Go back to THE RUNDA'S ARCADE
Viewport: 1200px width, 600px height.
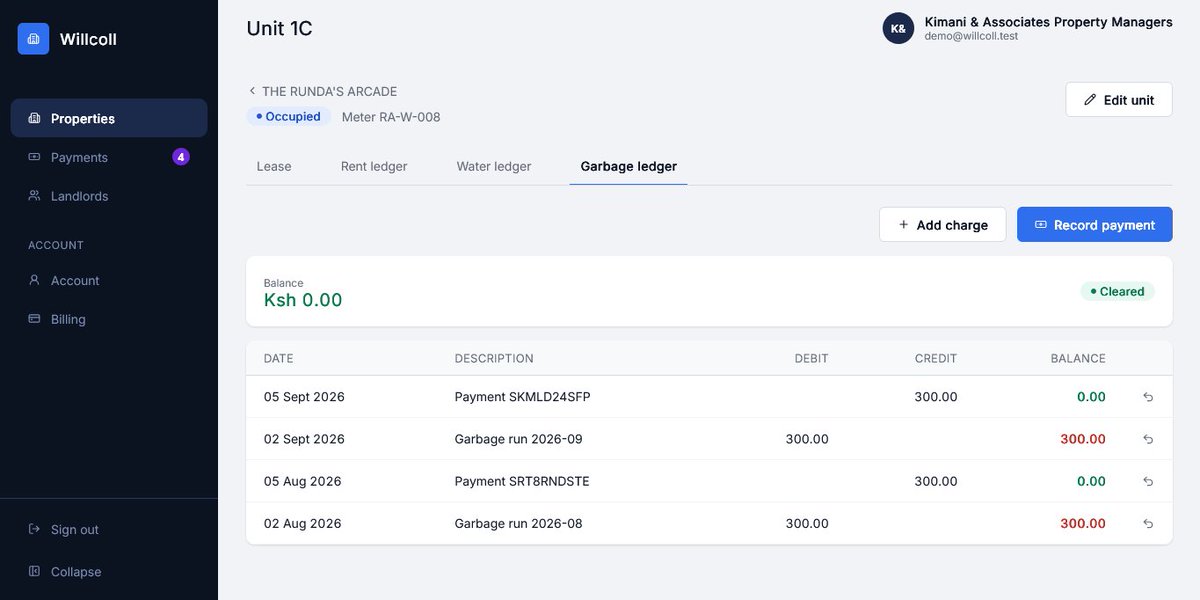tap(322, 91)
